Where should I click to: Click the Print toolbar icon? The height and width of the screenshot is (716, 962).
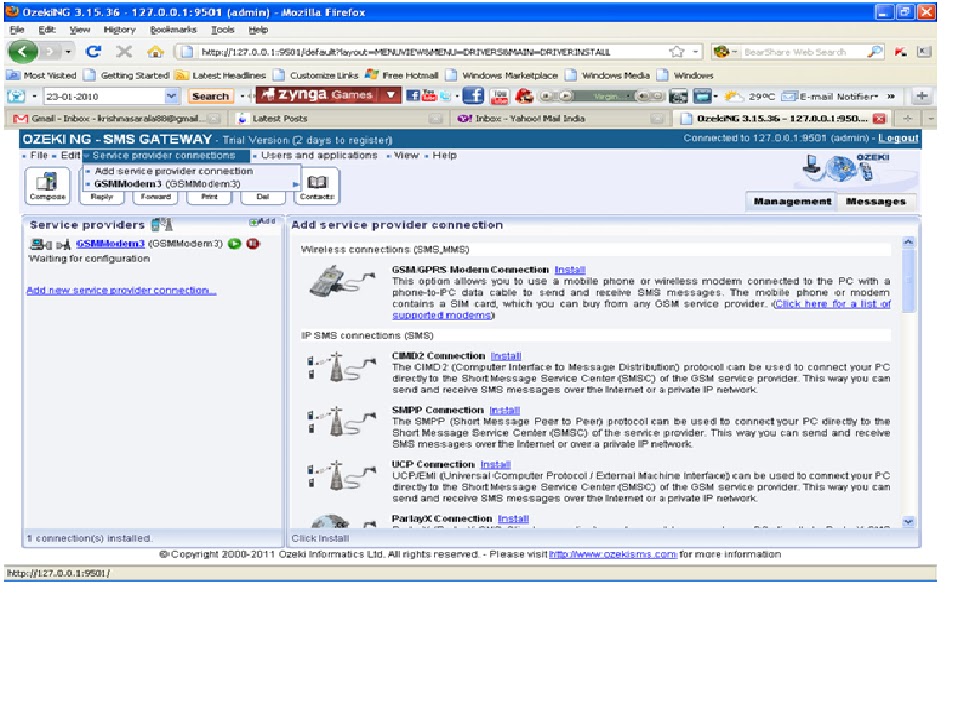click(x=210, y=196)
